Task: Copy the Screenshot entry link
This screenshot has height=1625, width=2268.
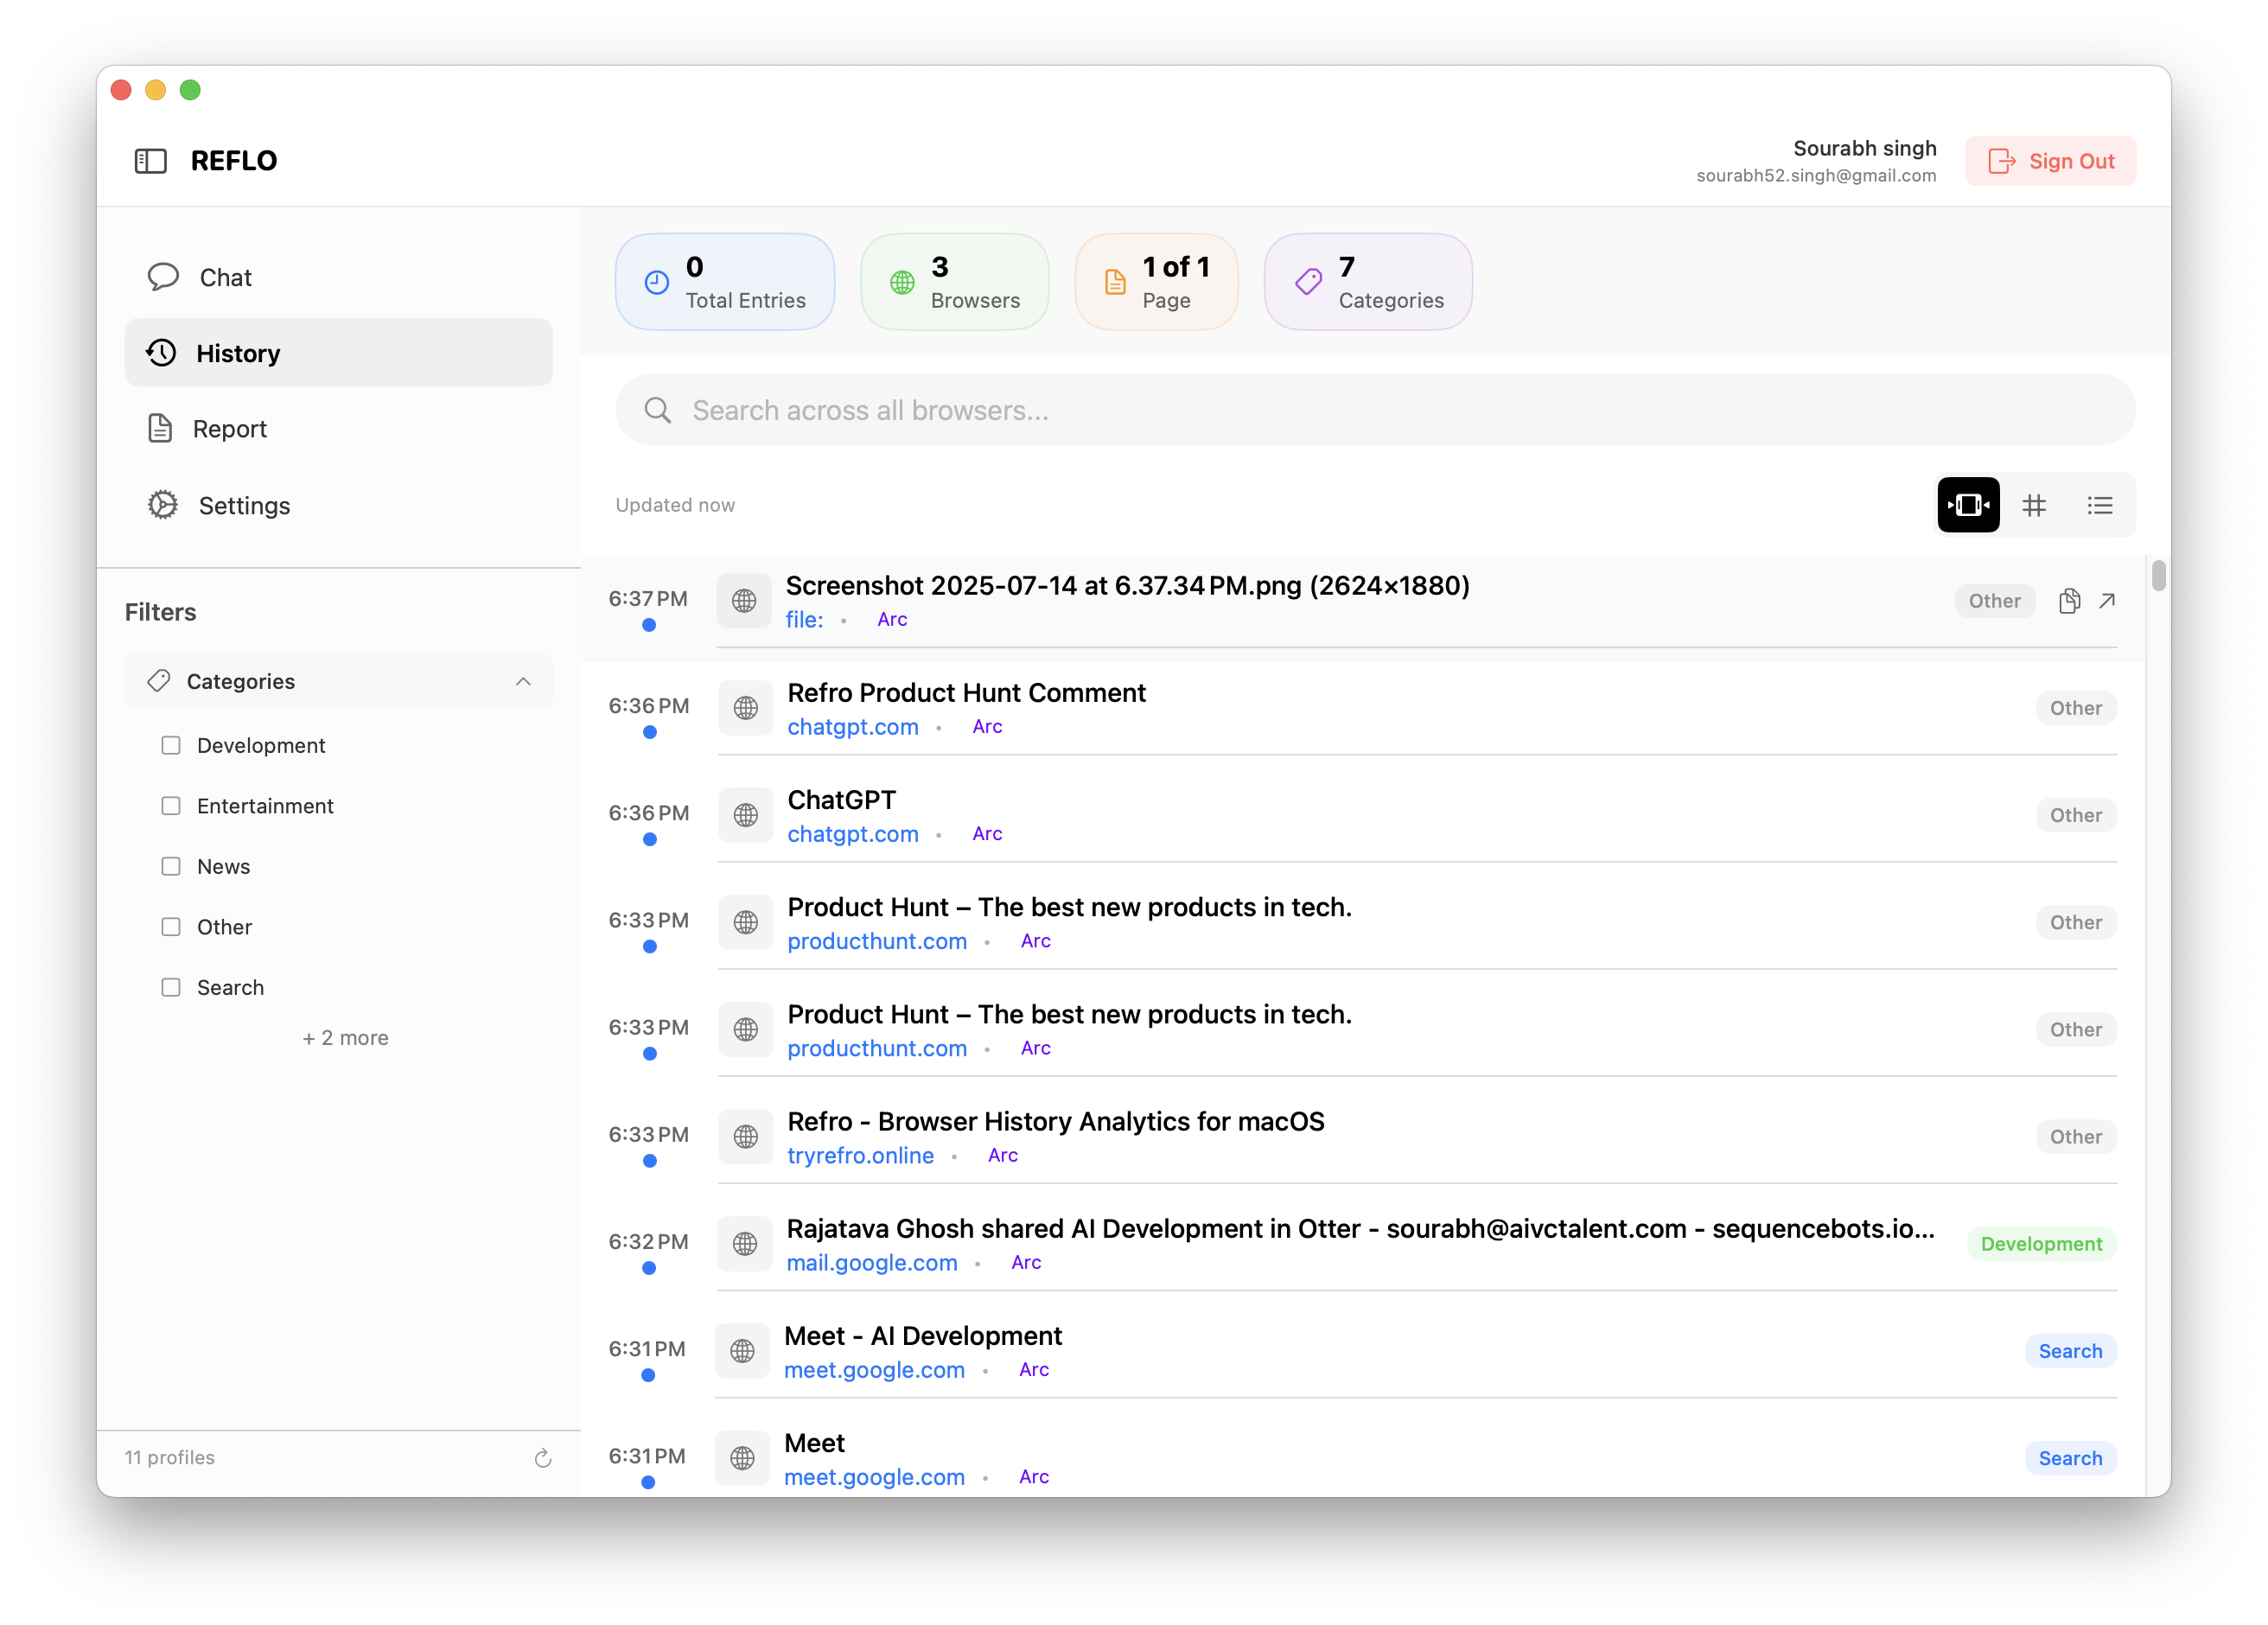Action: pyautogui.click(x=2069, y=600)
